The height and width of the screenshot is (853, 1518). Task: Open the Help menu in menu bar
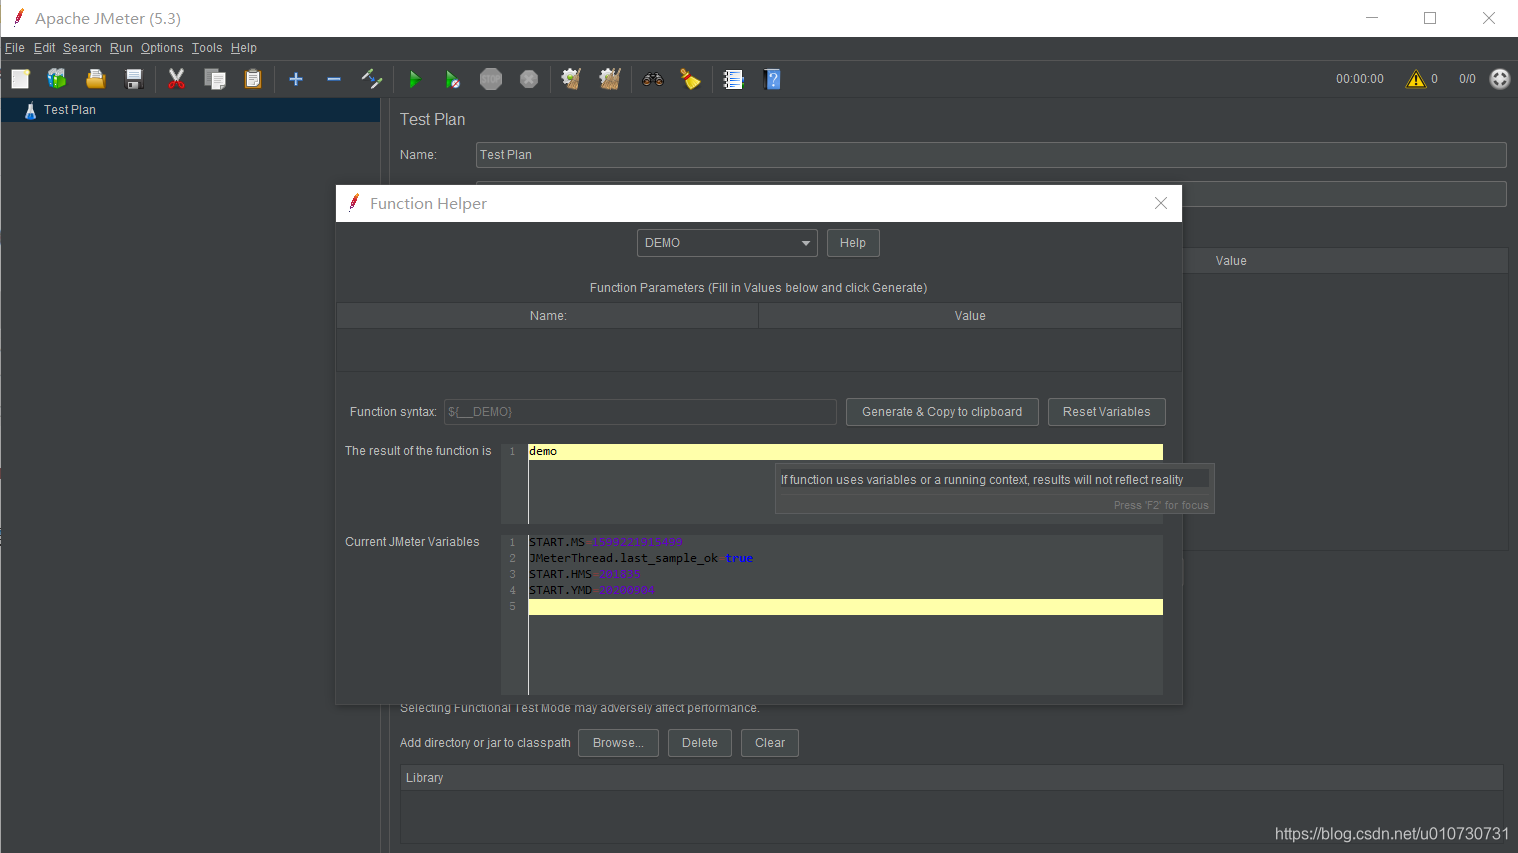(244, 48)
